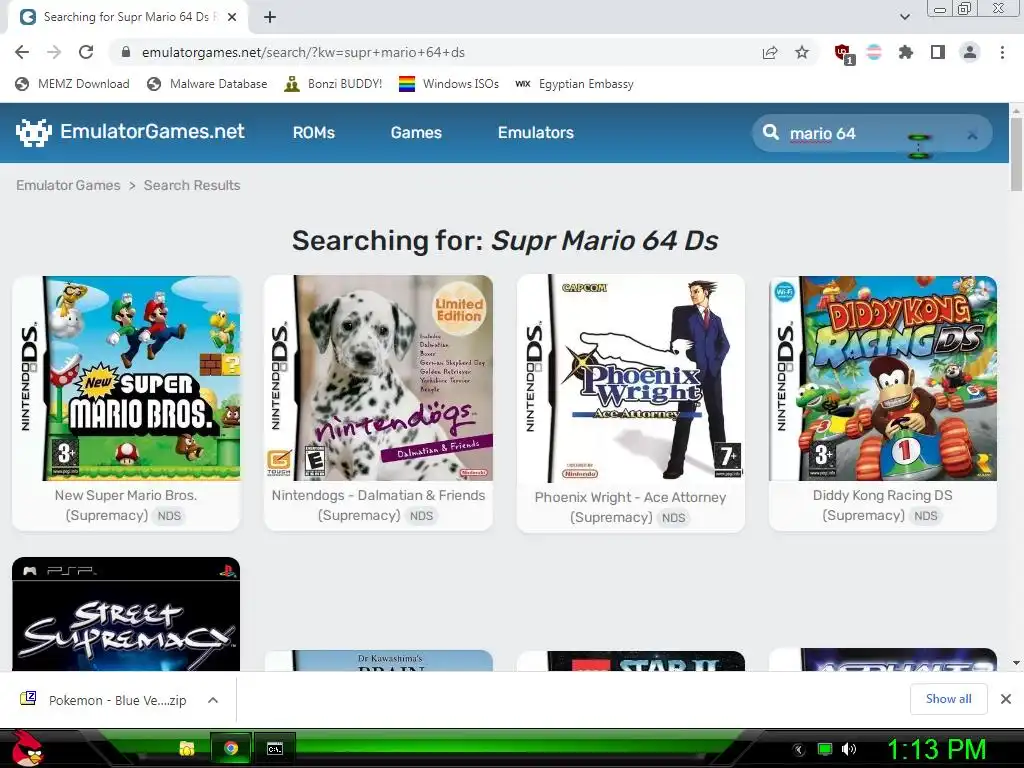Open Windows ISOs bookmark
1024x768 pixels.
pos(449,84)
